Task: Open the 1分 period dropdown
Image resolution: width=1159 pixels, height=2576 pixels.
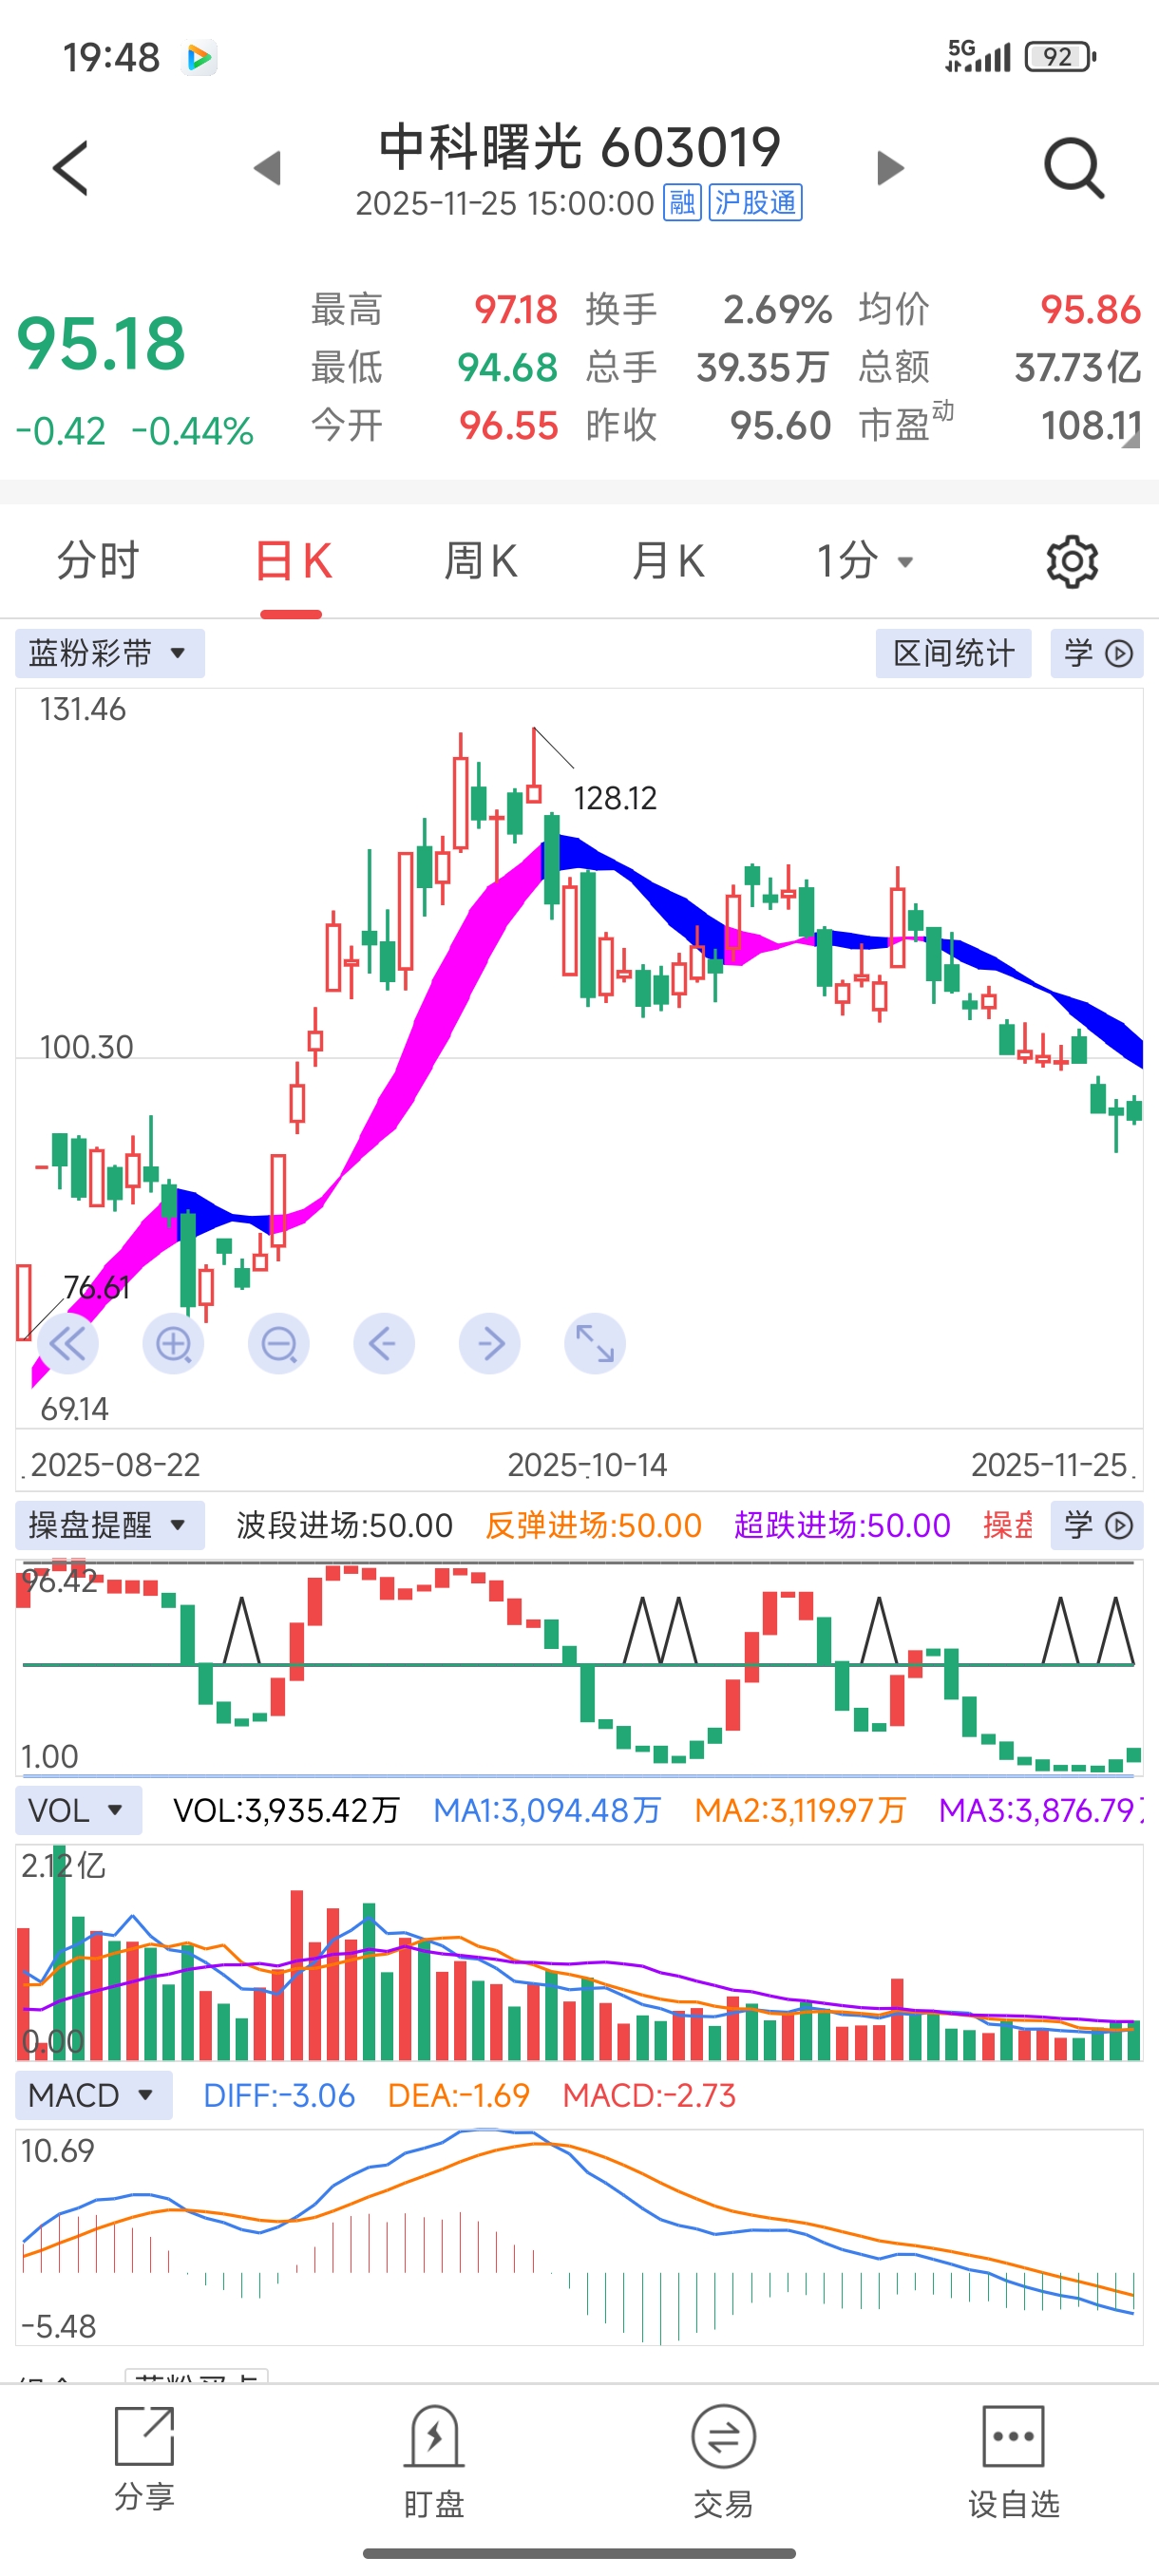Action: pyautogui.click(x=864, y=561)
